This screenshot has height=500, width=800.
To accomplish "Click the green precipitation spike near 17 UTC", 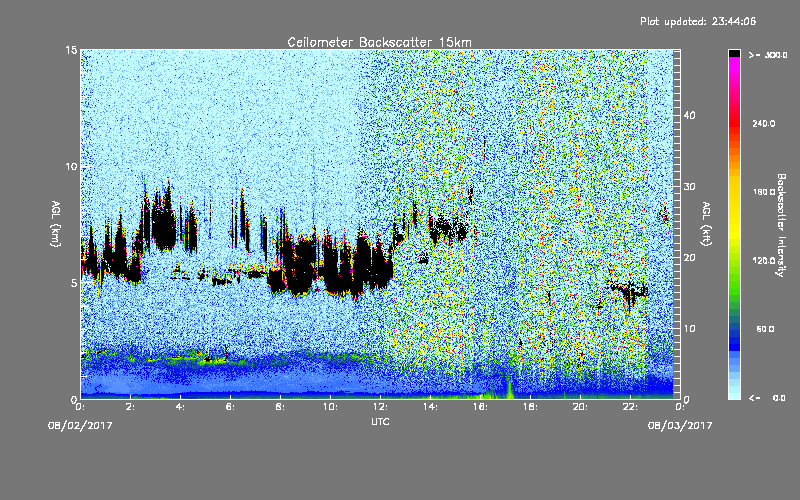I will click(x=508, y=388).
